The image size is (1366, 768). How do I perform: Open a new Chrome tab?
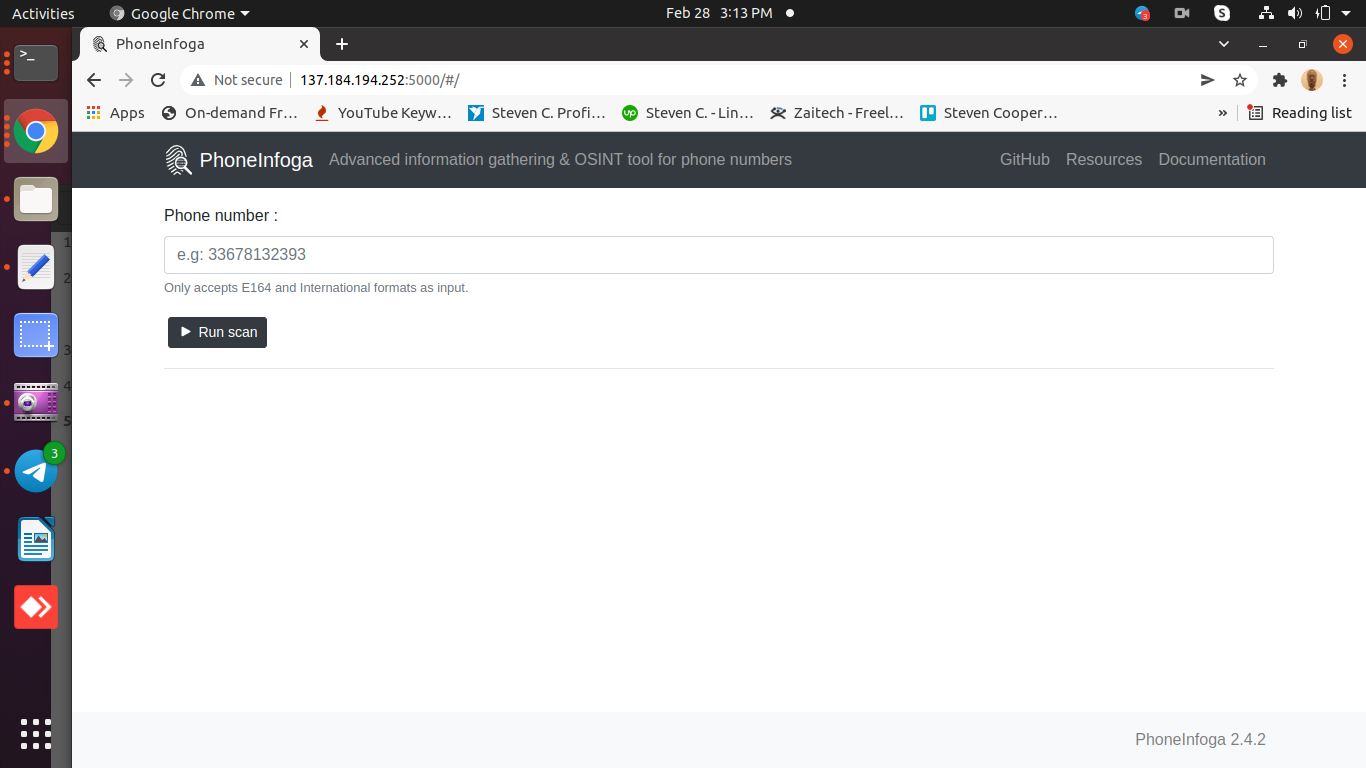[342, 44]
